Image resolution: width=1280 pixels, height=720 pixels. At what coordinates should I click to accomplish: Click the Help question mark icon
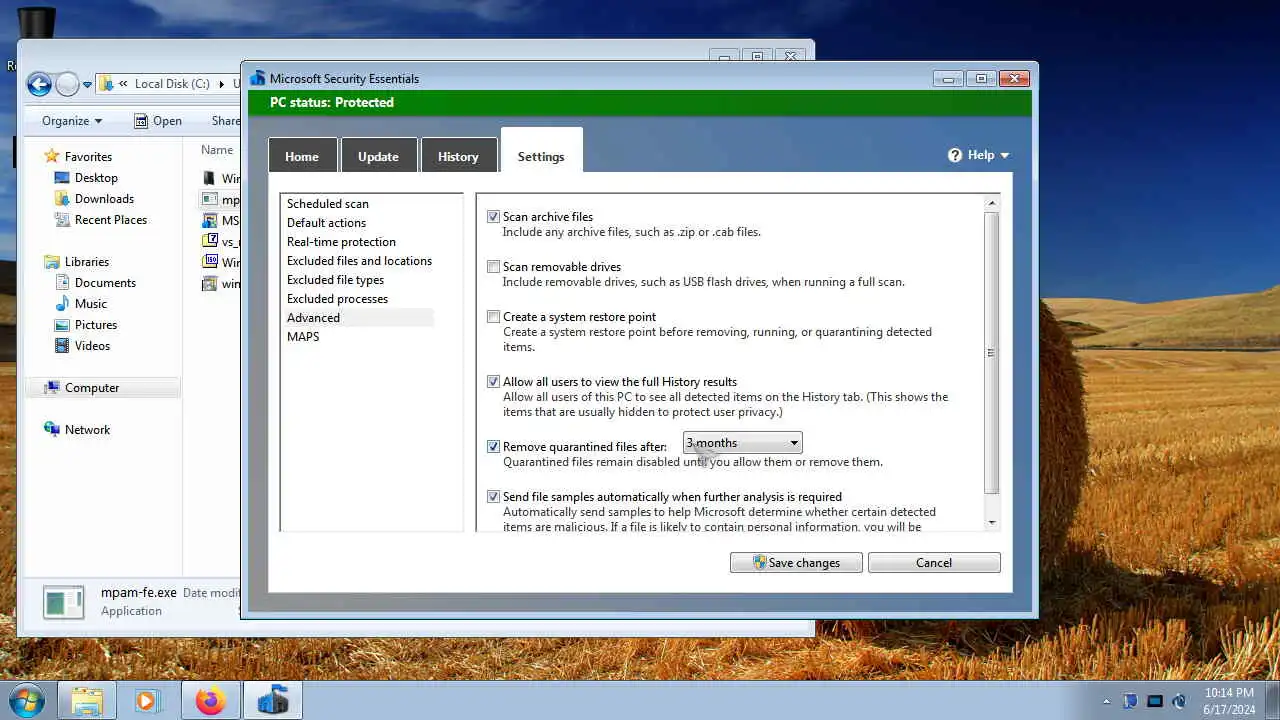point(955,155)
